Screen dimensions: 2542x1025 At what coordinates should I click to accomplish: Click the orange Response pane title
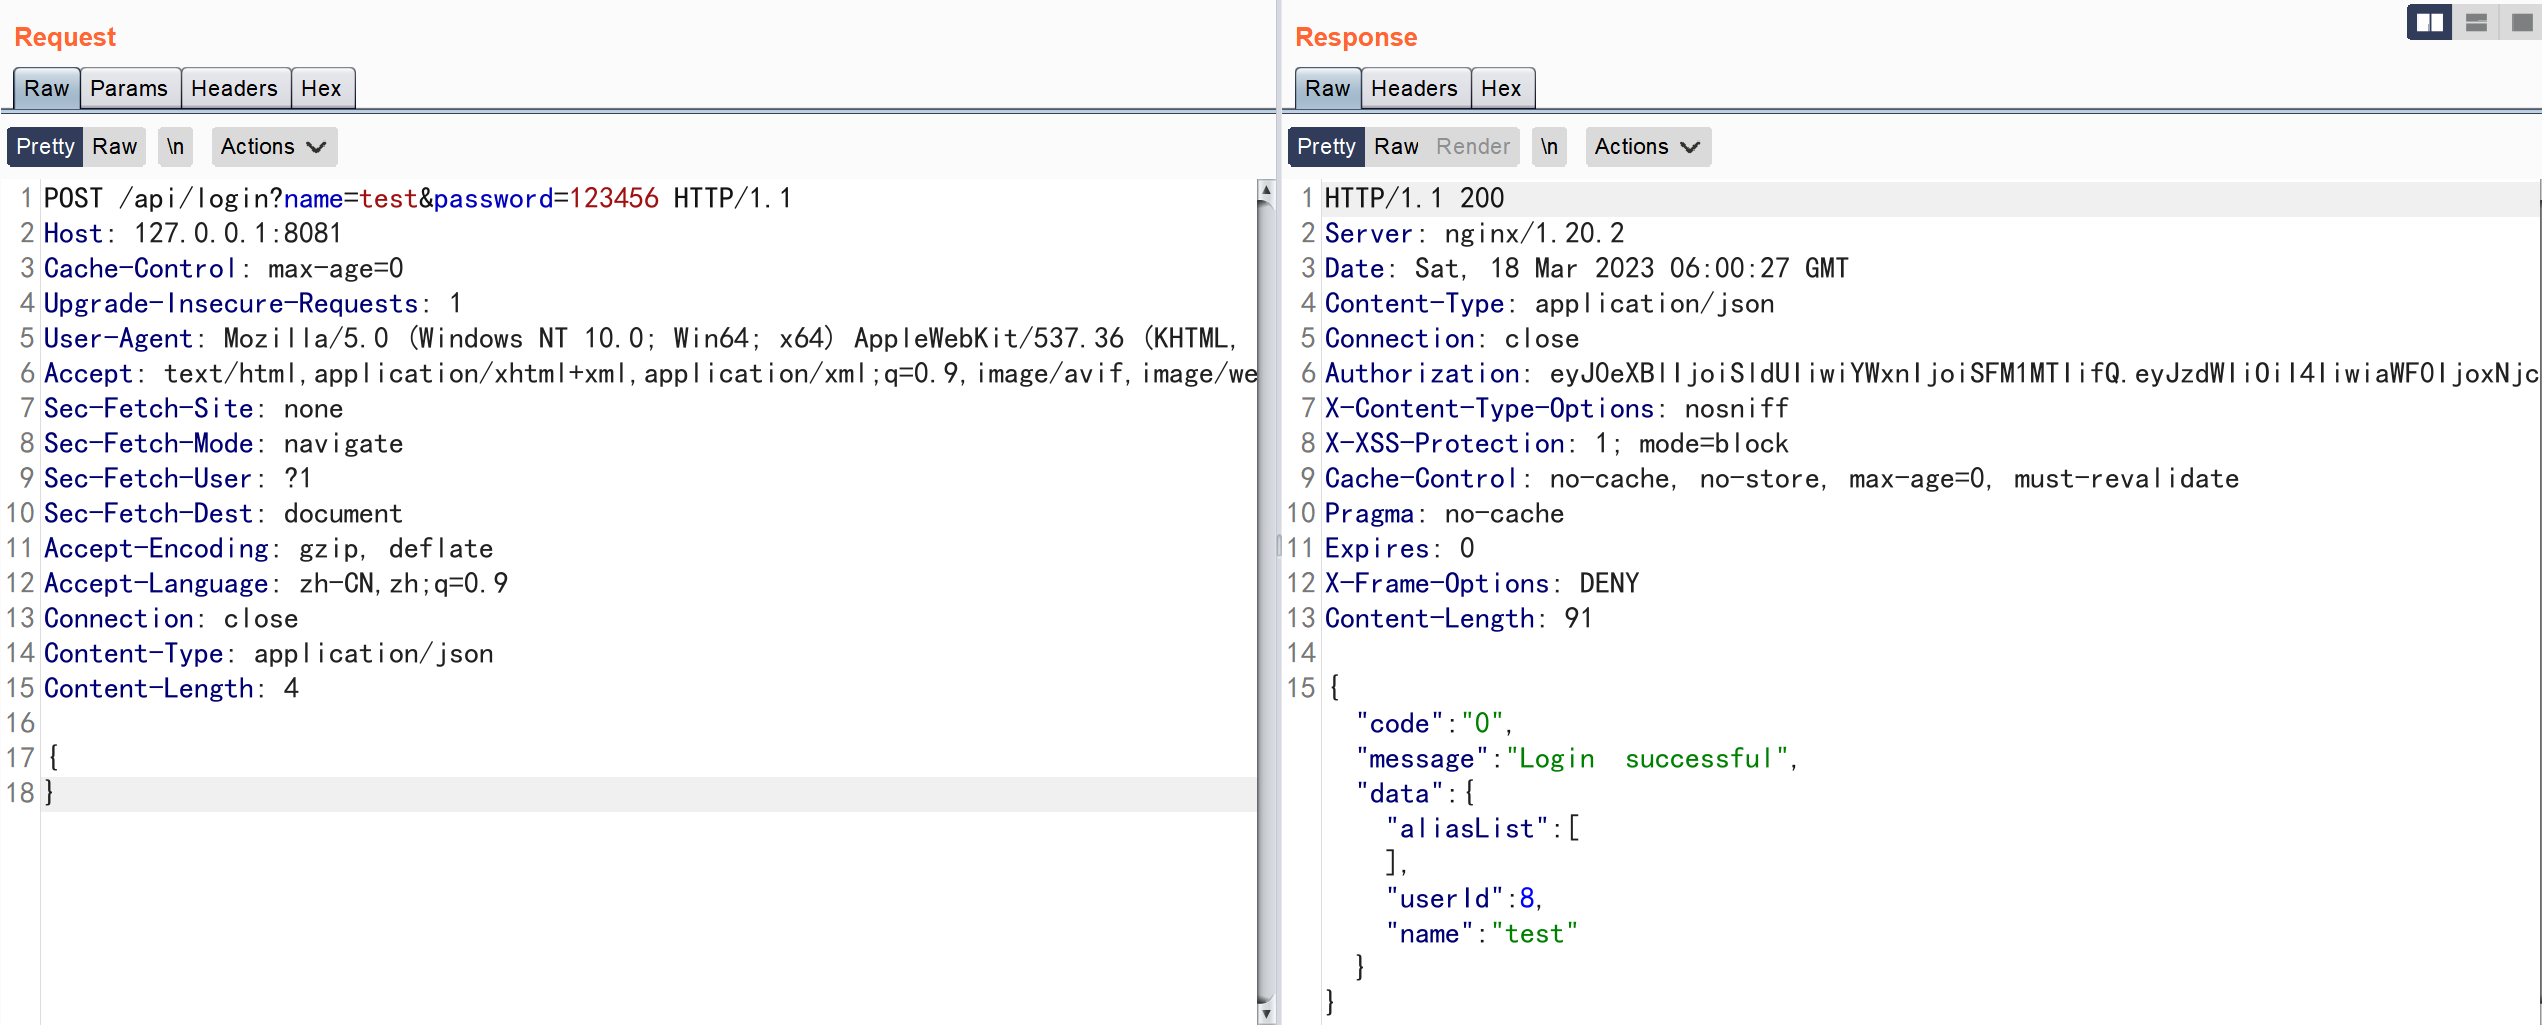tap(1356, 37)
